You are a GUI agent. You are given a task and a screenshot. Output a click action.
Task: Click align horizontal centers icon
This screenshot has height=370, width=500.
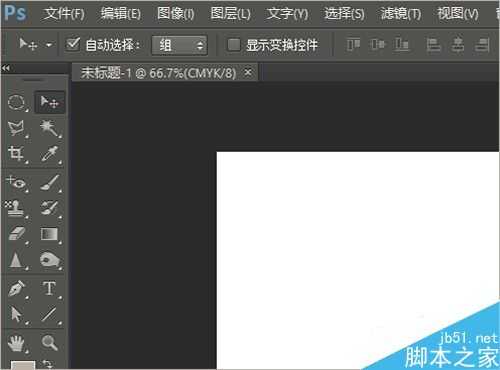[458, 45]
